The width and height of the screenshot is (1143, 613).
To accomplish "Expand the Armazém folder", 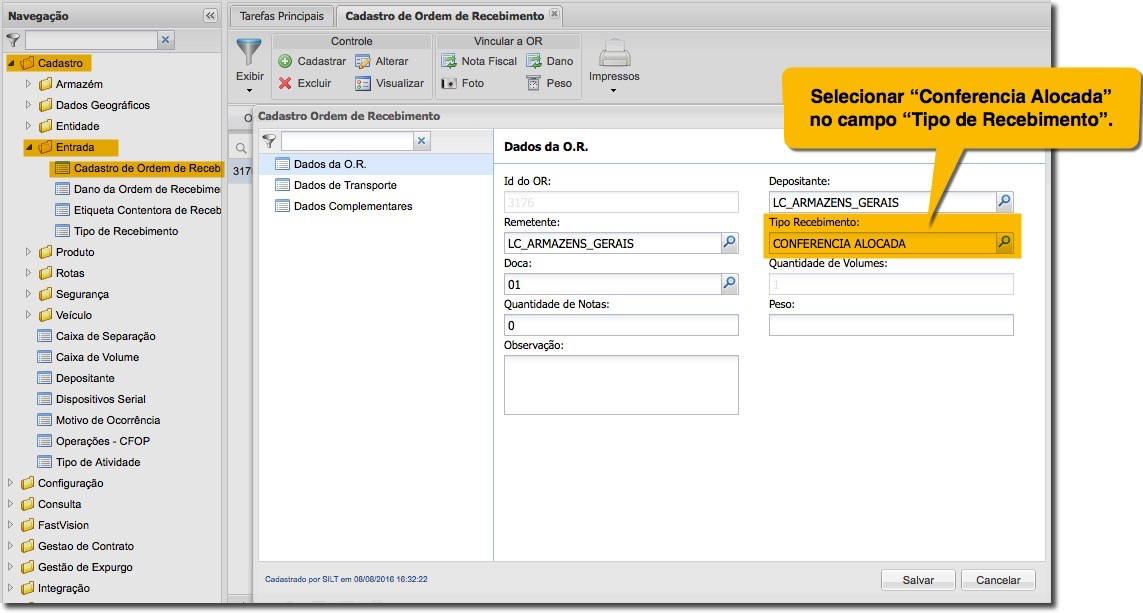I will [28, 84].
